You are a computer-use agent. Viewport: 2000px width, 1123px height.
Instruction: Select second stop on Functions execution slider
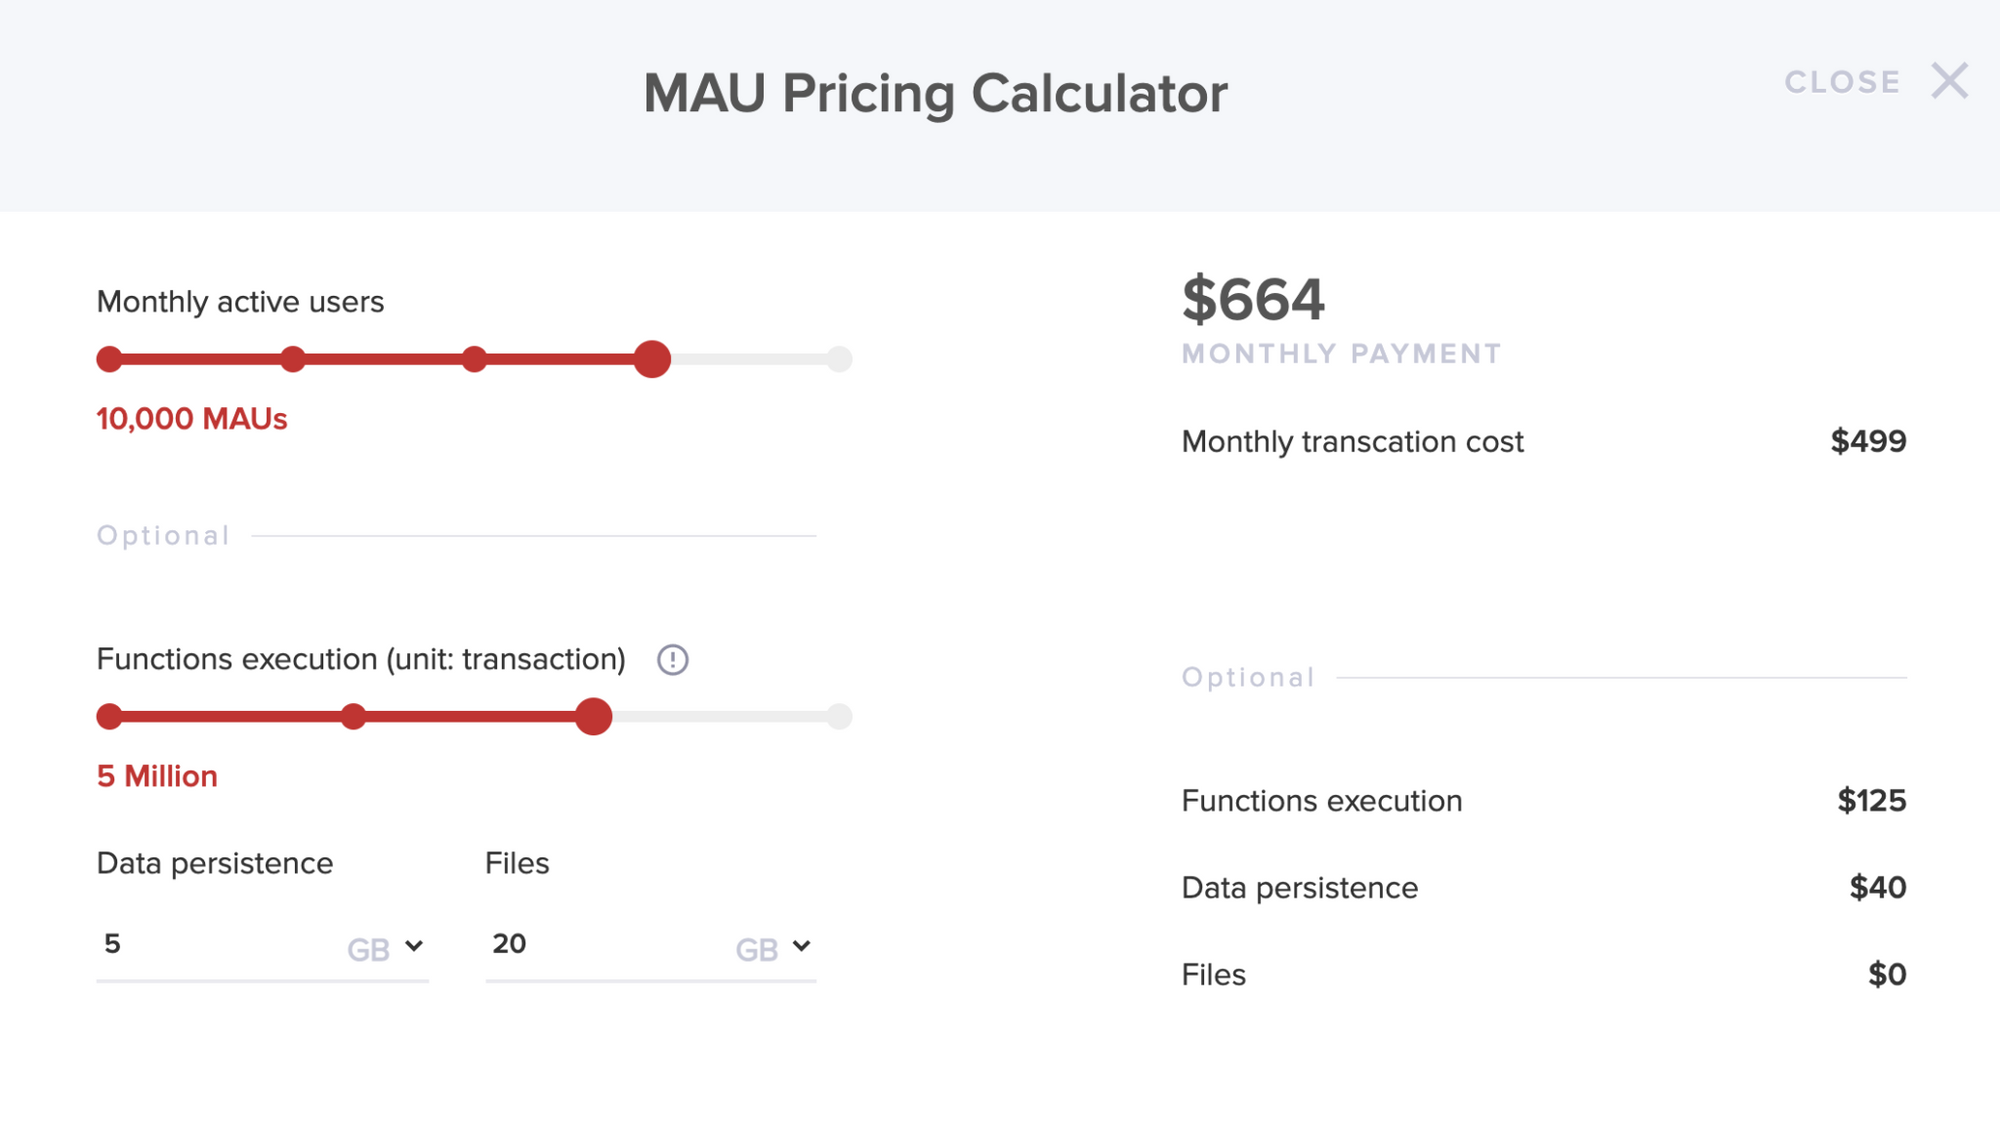click(353, 716)
